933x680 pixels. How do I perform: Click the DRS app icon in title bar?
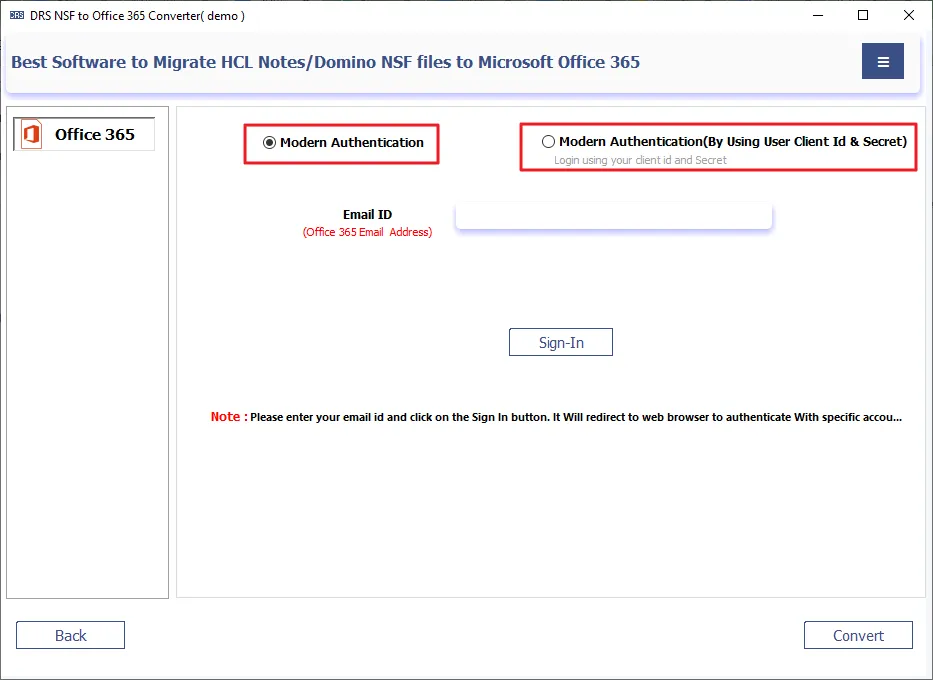(17, 15)
